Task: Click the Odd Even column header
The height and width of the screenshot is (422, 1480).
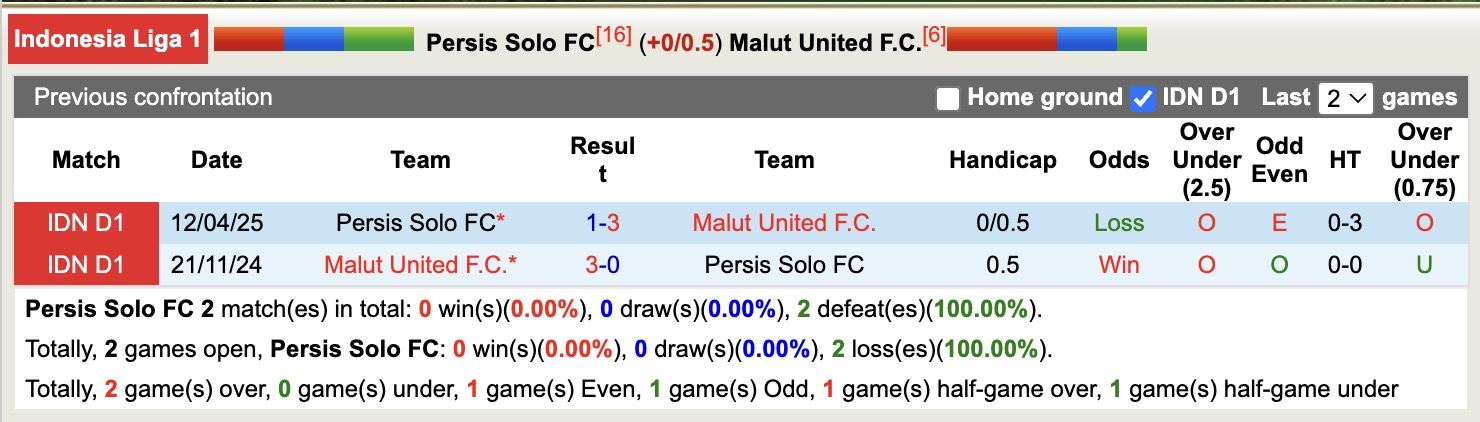Action: click(x=1279, y=160)
